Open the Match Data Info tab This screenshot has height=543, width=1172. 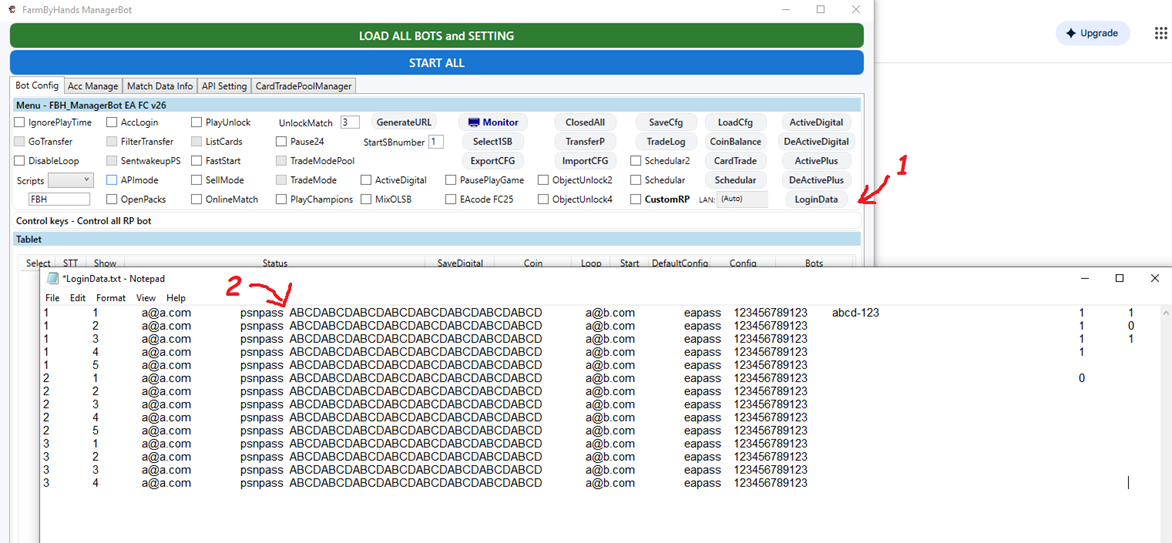point(160,86)
